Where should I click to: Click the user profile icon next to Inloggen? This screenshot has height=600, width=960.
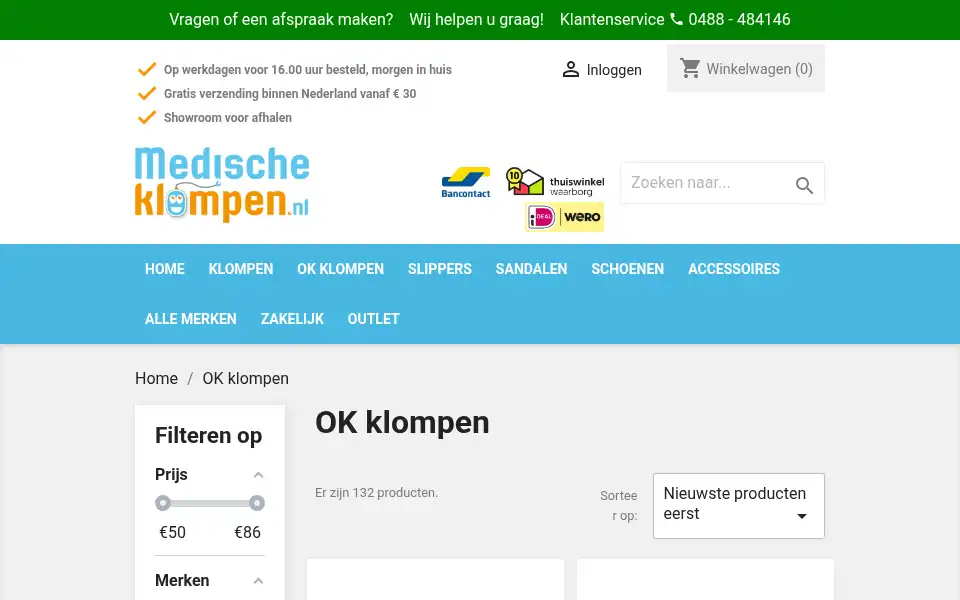(571, 69)
